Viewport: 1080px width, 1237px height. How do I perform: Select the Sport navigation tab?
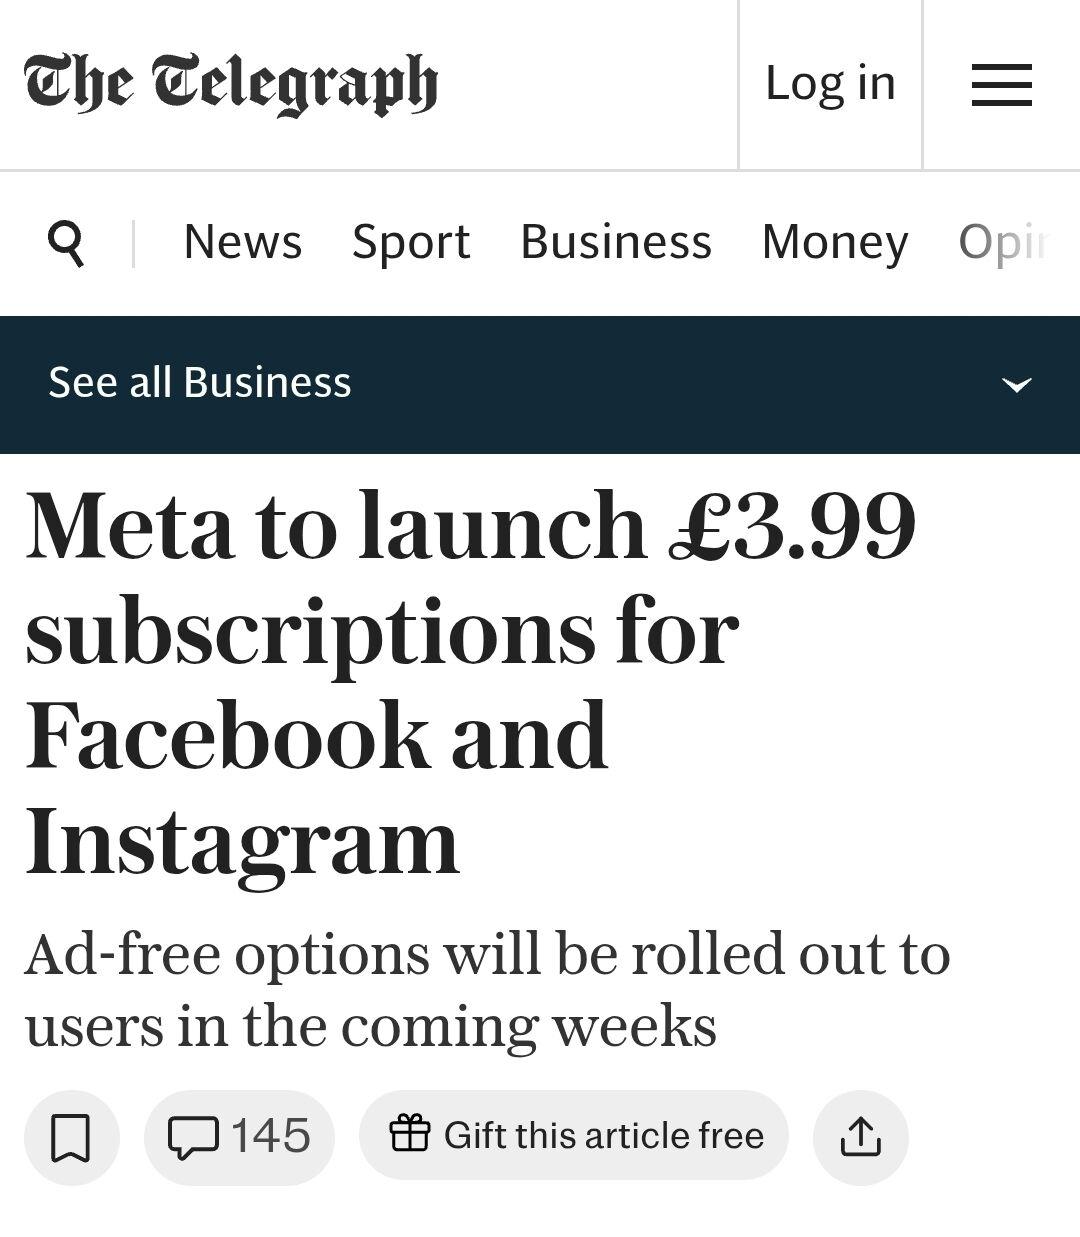411,242
